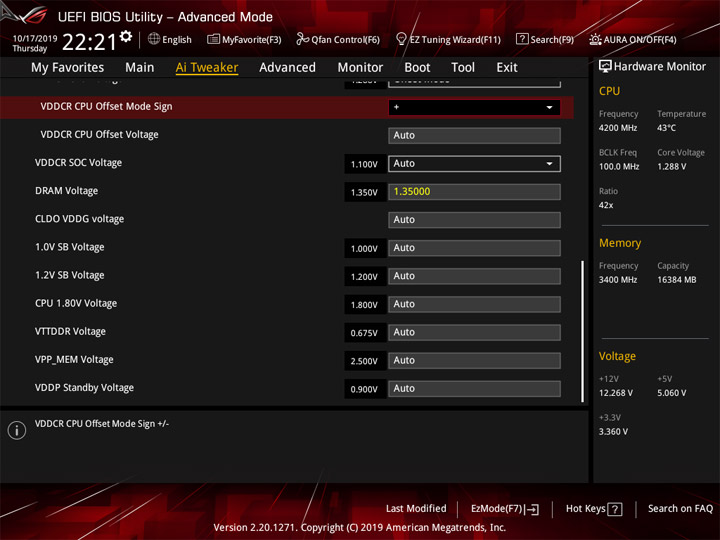Click the 0.675V VTTDDR current value
This screenshot has width=720, height=540.
365,333
